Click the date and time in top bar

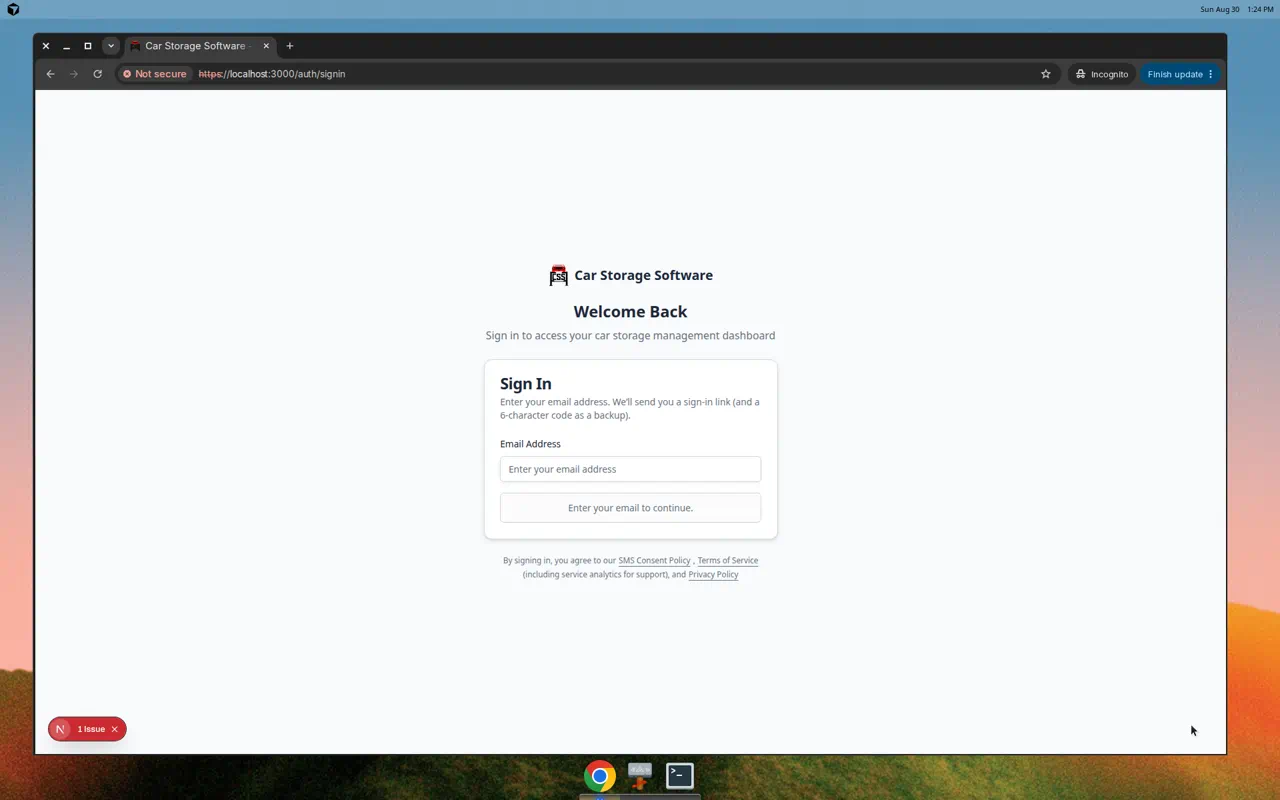1237,9
